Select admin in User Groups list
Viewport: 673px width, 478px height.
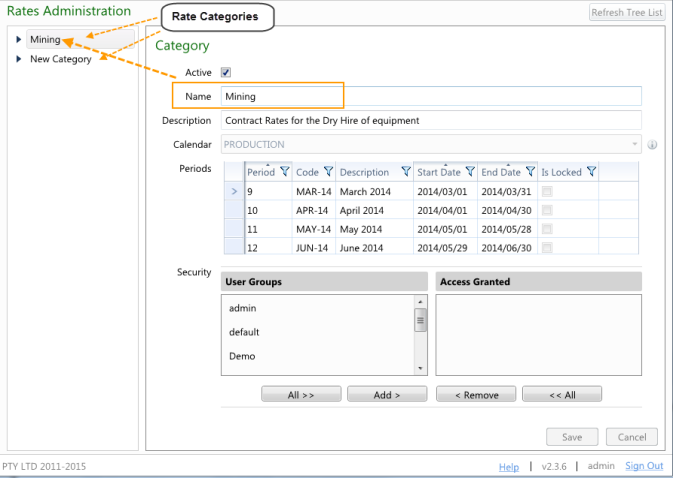pos(243,308)
